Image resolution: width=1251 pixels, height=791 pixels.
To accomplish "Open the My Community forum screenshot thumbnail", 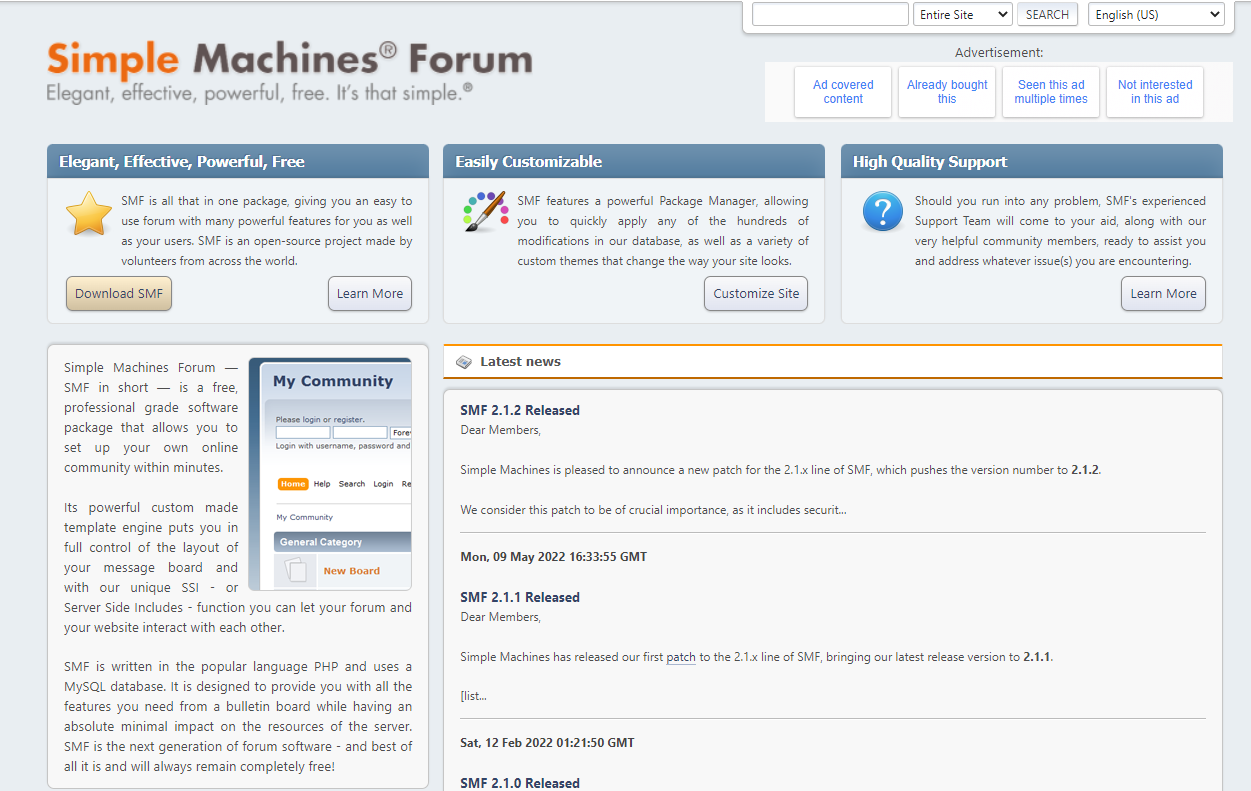I will coord(330,474).
